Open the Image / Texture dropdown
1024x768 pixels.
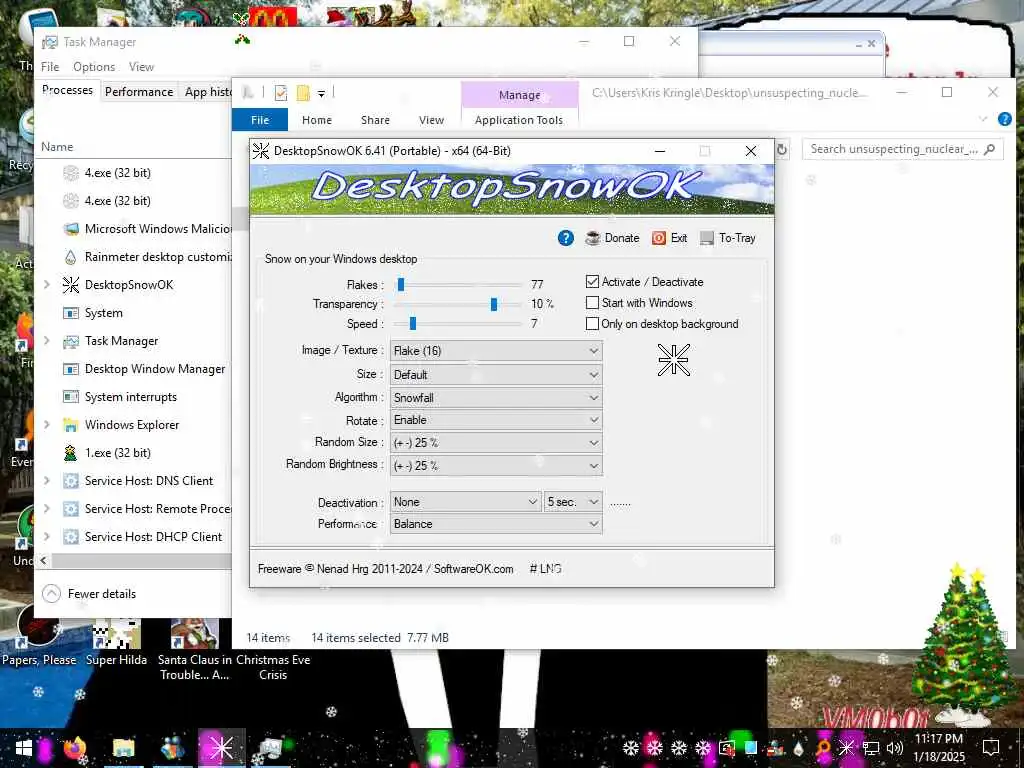pos(496,351)
